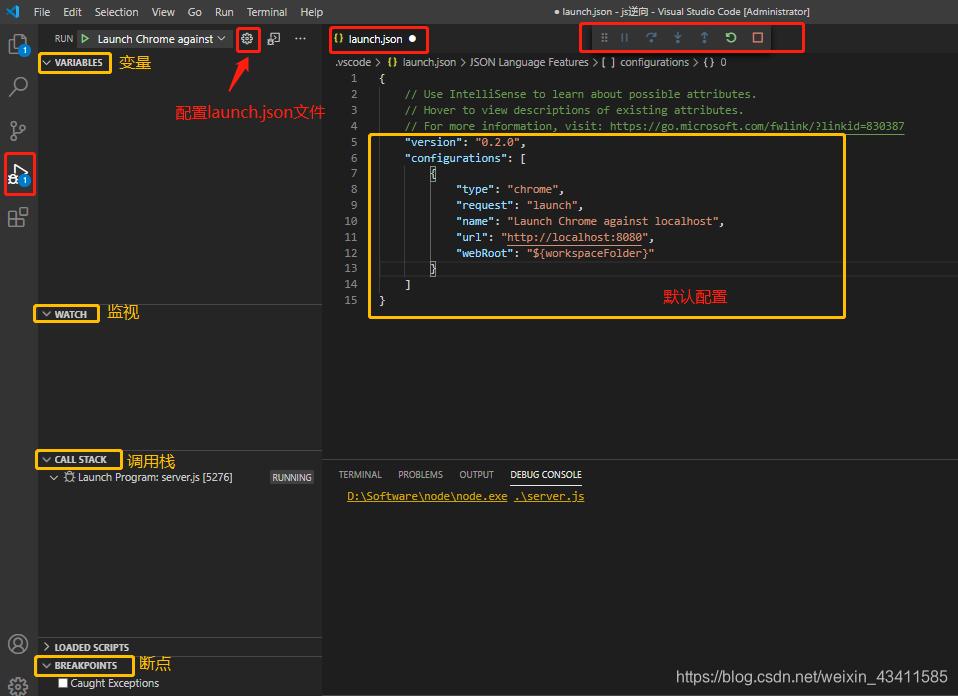Image resolution: width=958 pixels, height=696 pixels.
Task: Pause the debug session
Action: pyautogui.click(x=624, y=38)
